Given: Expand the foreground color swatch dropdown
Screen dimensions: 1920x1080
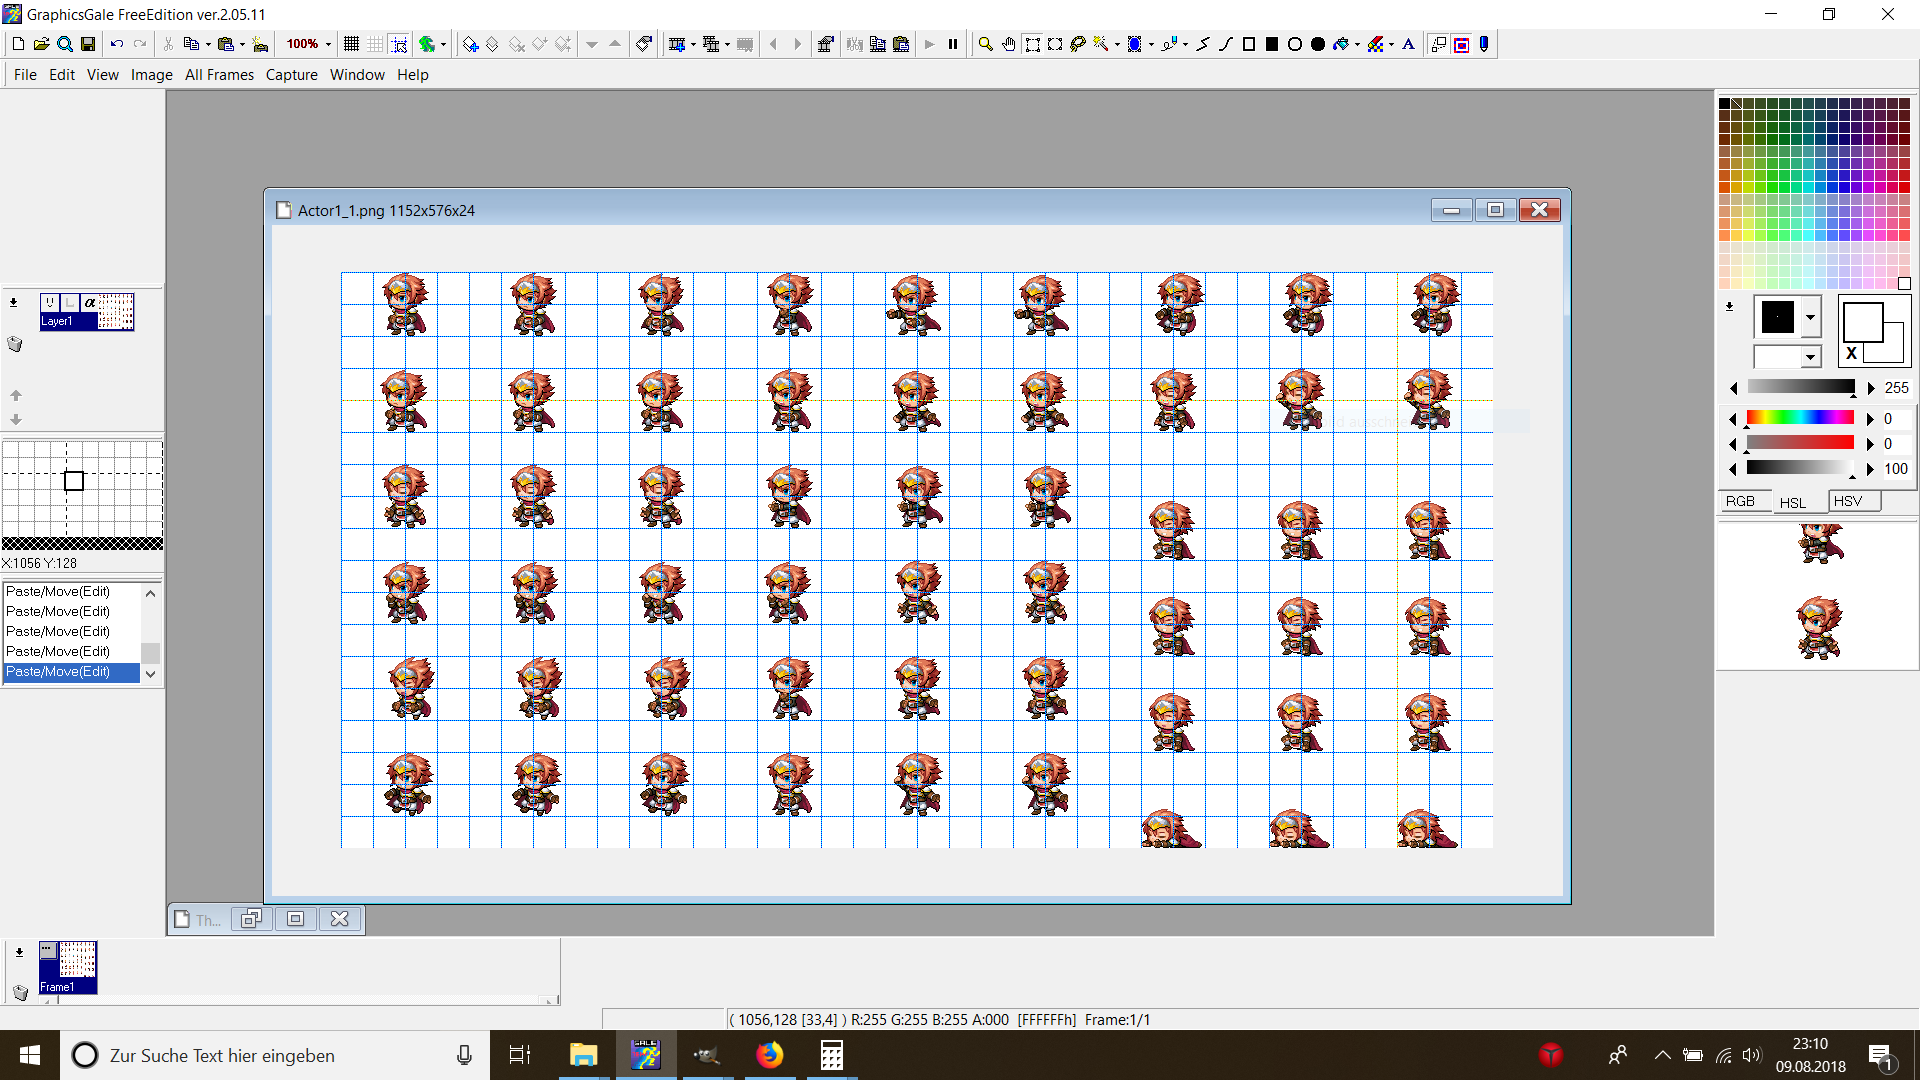Looking at the screenshot, I should [x=1810, y=318].
